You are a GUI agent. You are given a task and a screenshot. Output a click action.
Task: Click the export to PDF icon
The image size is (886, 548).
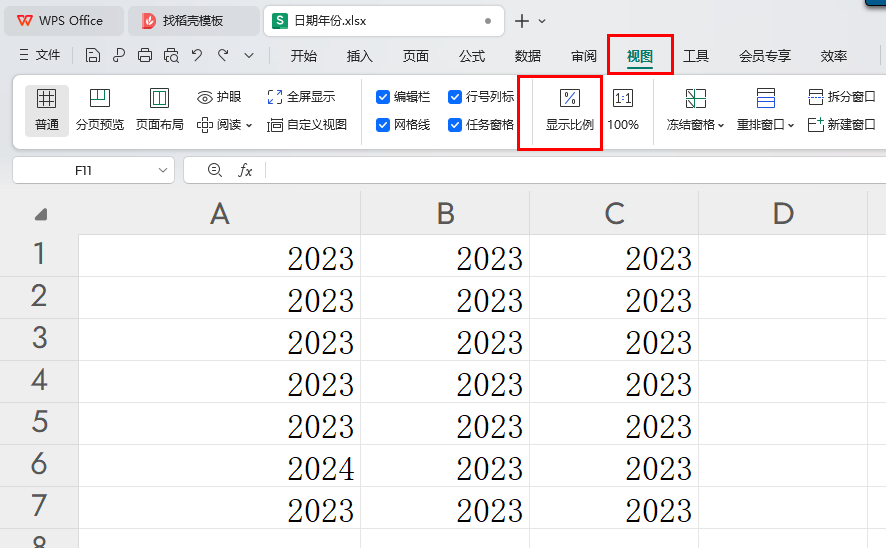(119, 55)
